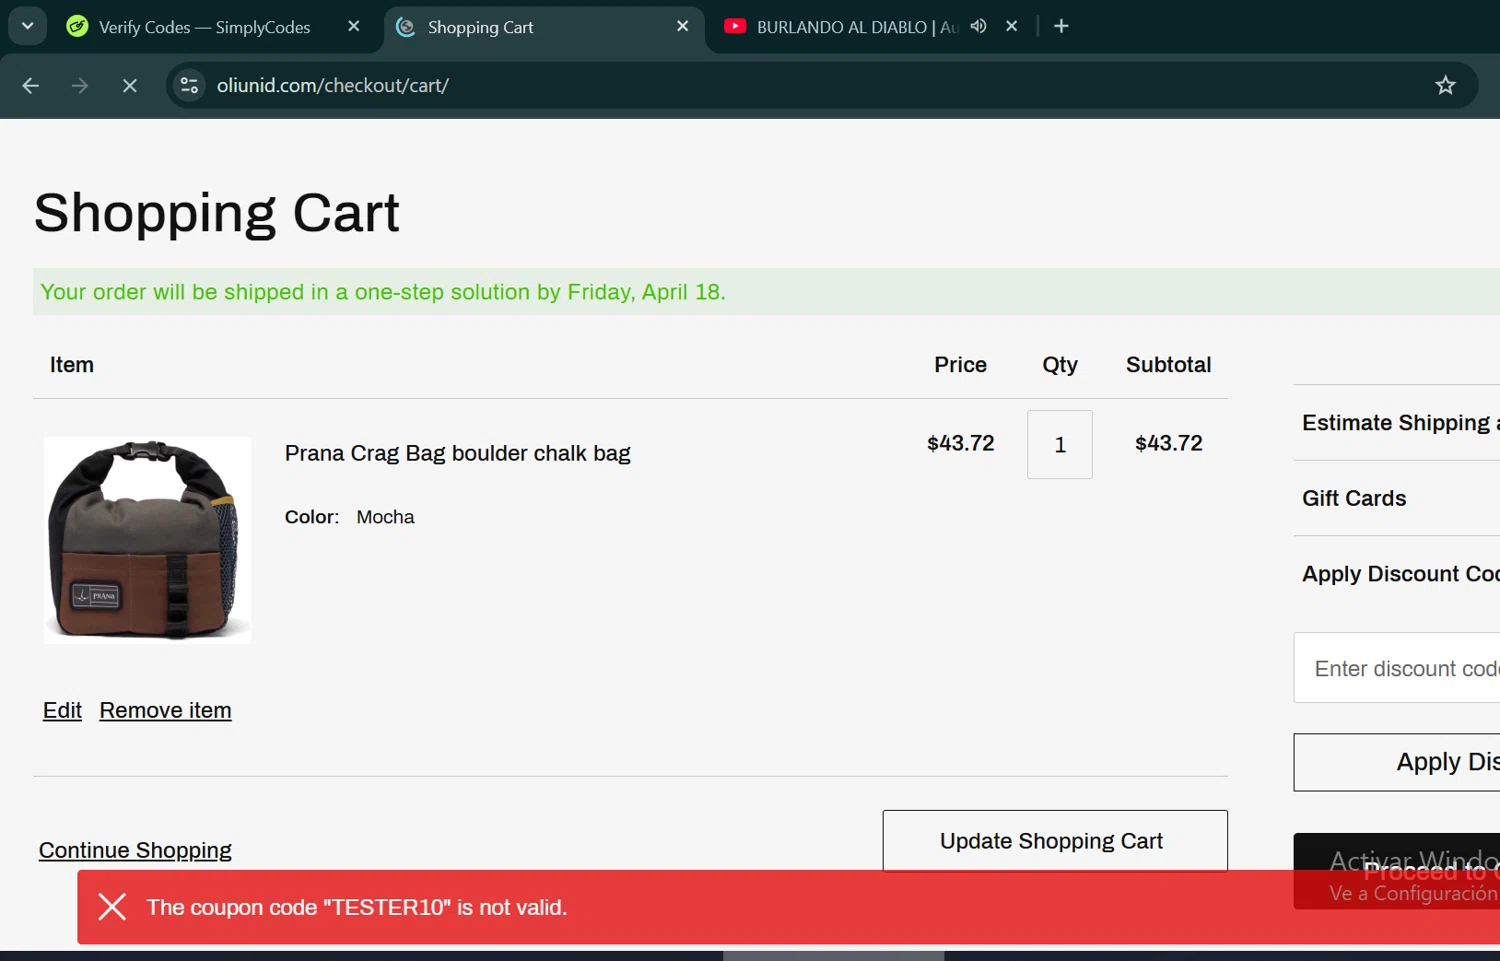Click the quantity field showing 1
Viewport: 1500px width, 961px height.
(x=1060, y=445)
